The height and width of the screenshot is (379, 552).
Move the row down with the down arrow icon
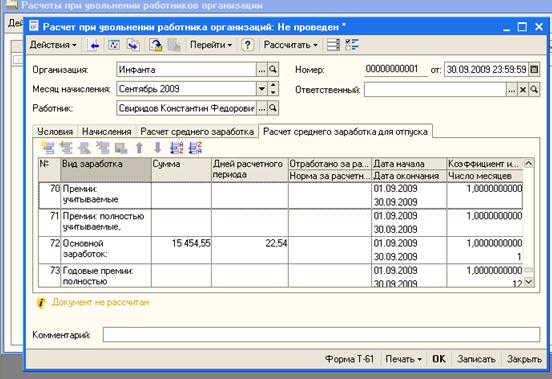point(157,148)
